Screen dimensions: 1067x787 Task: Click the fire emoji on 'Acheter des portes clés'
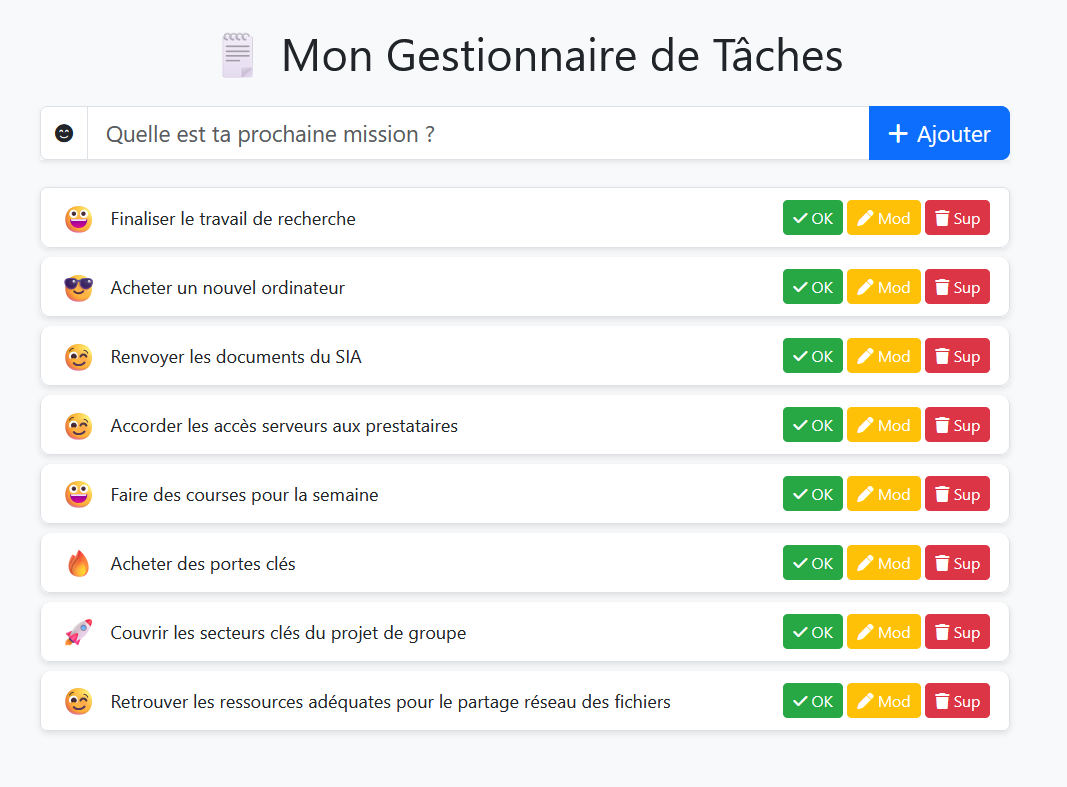pos(78,562)
